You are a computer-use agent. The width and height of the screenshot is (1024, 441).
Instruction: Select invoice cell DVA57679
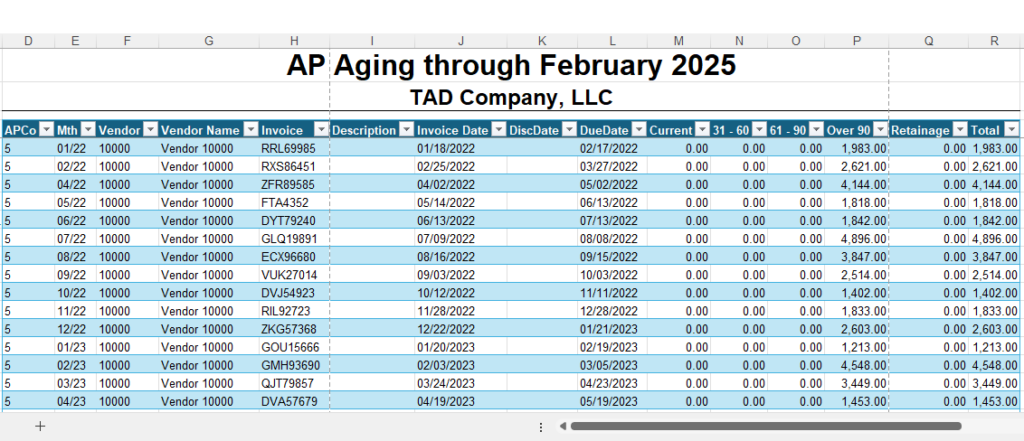[x=294, y=401]
